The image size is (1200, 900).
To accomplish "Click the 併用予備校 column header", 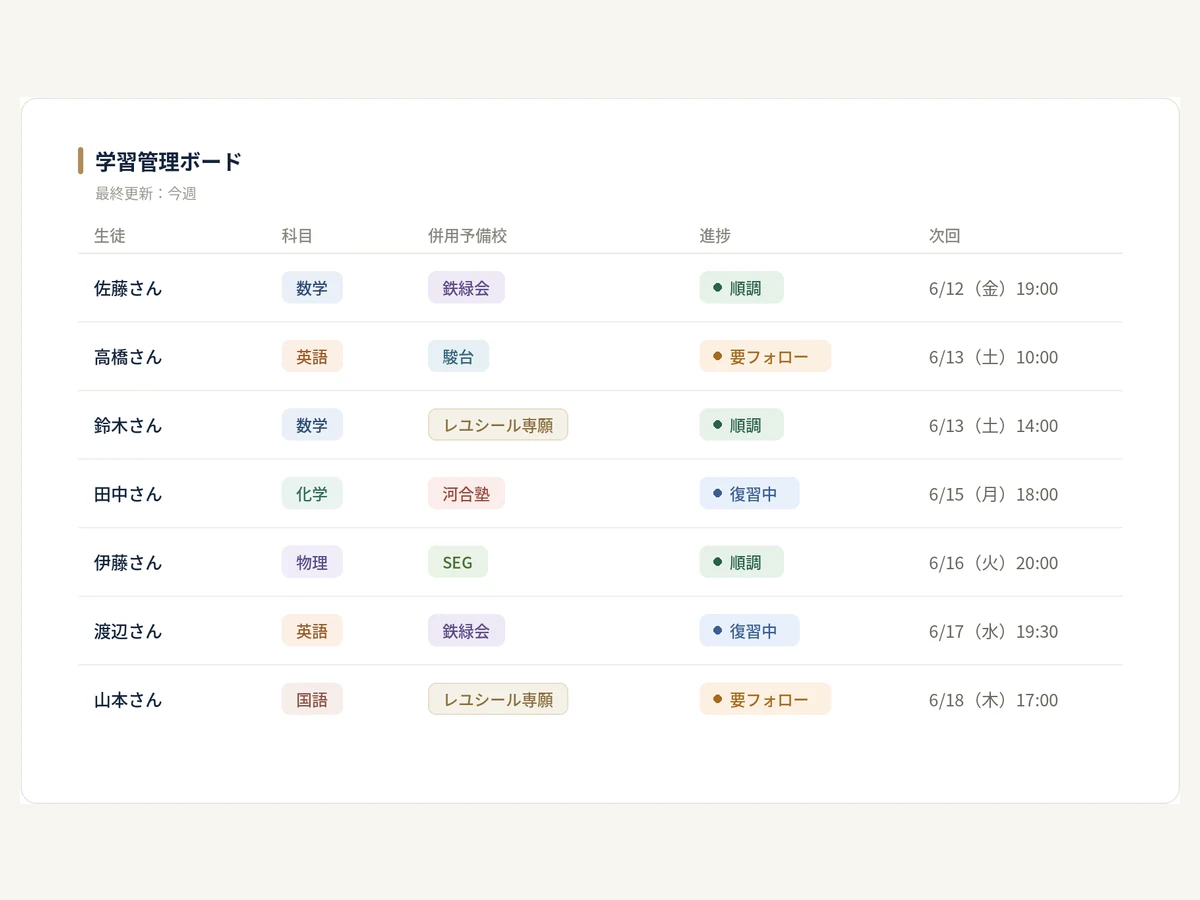I will click(468, 236).
